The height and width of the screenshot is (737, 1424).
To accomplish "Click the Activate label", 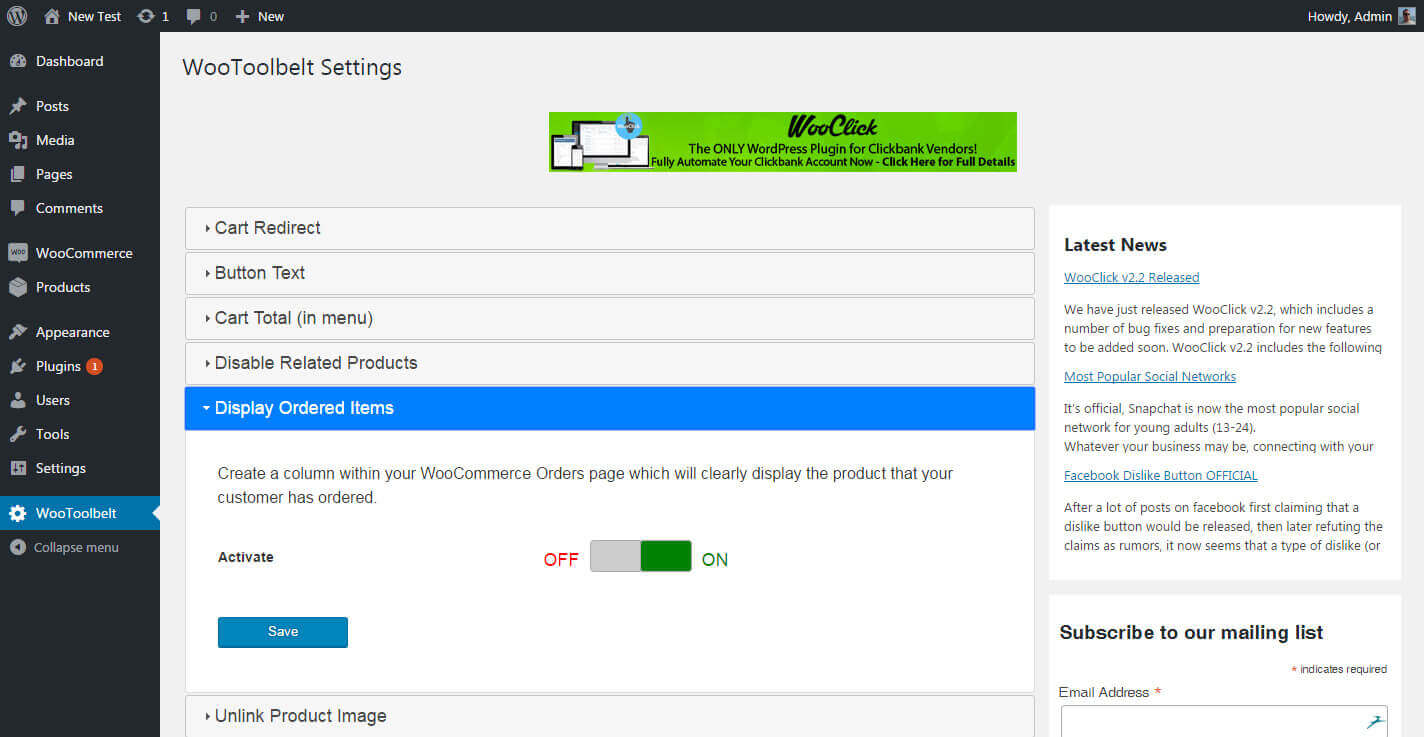I will (x=246, y=557).
